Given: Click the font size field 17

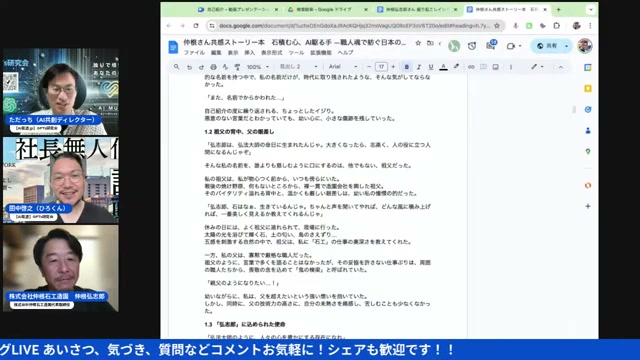Looking at the screenshot, I should point(381,67).
